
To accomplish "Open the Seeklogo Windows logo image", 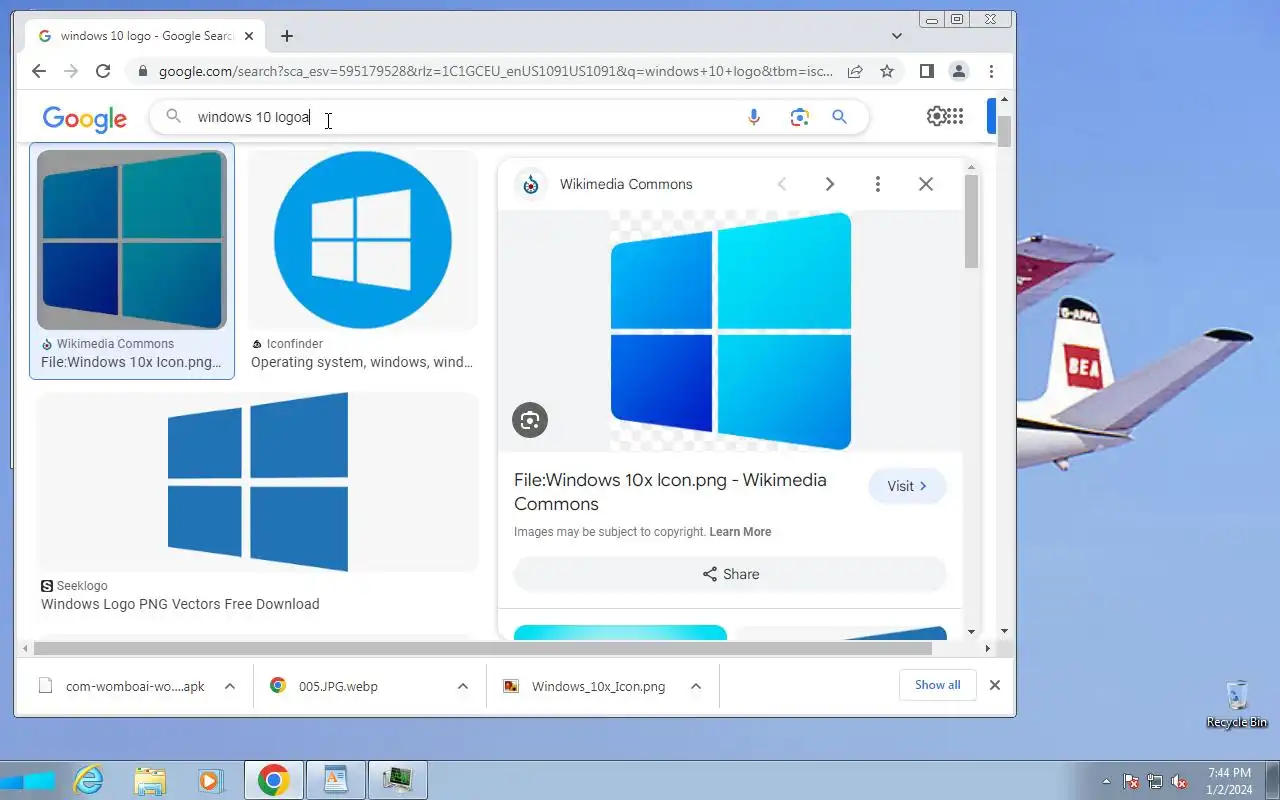I will point(257,482).
